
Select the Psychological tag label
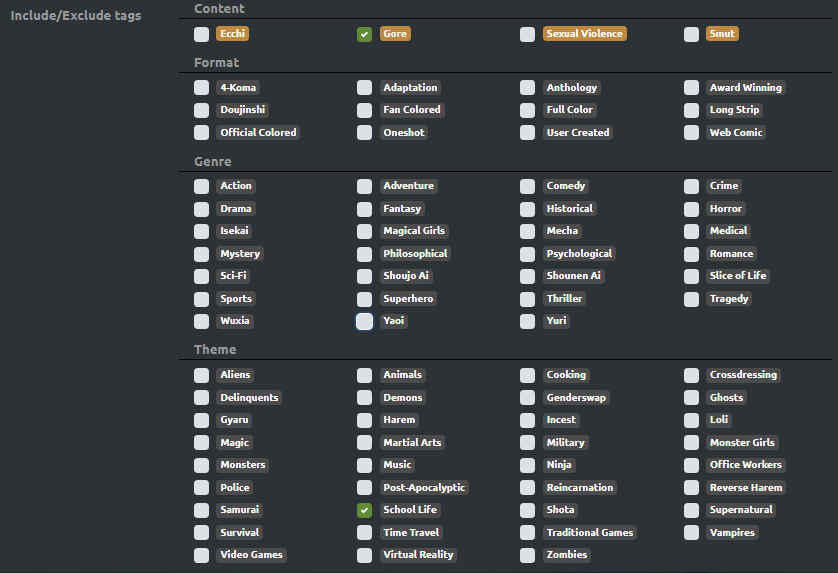579,254
